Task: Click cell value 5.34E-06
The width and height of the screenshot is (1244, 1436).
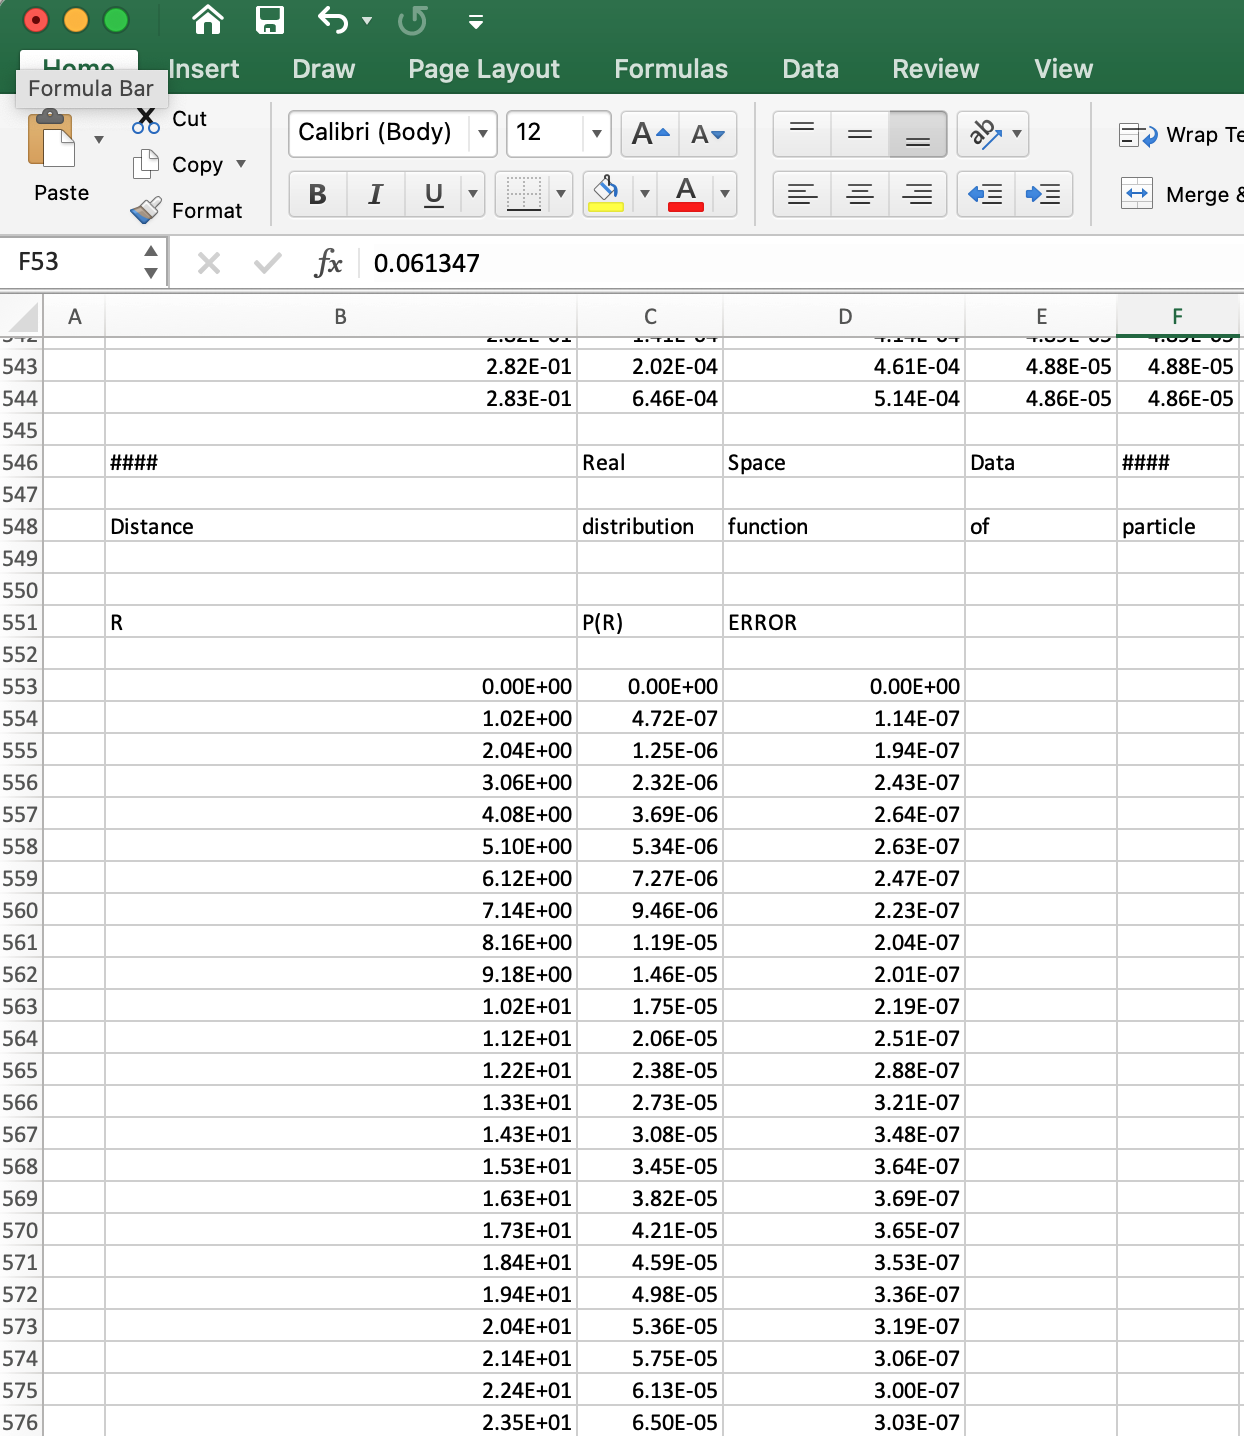Action: (650, 846)
